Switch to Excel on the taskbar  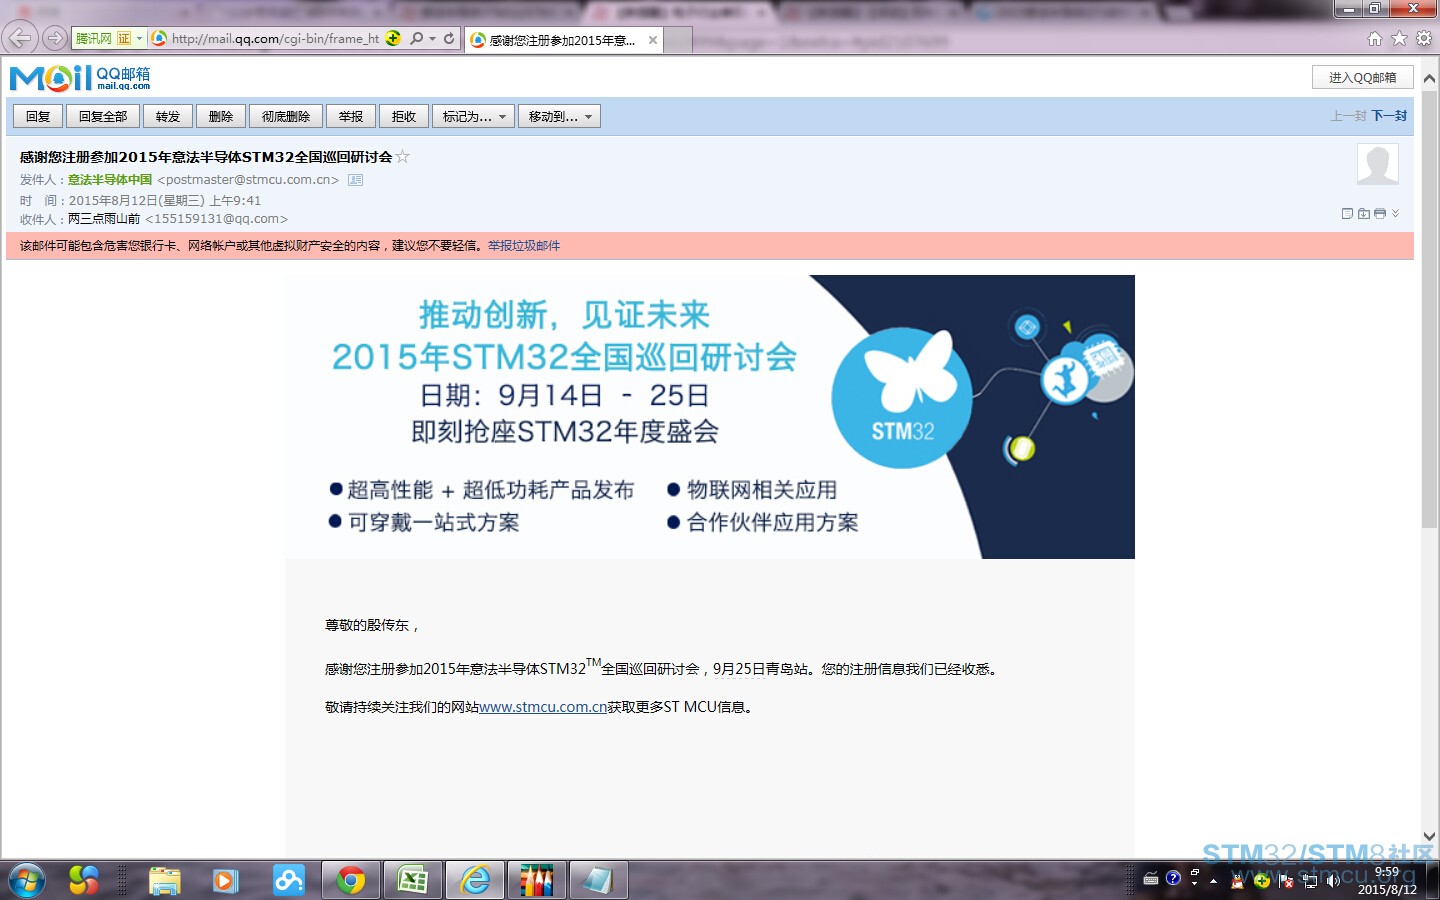(413, 880)
